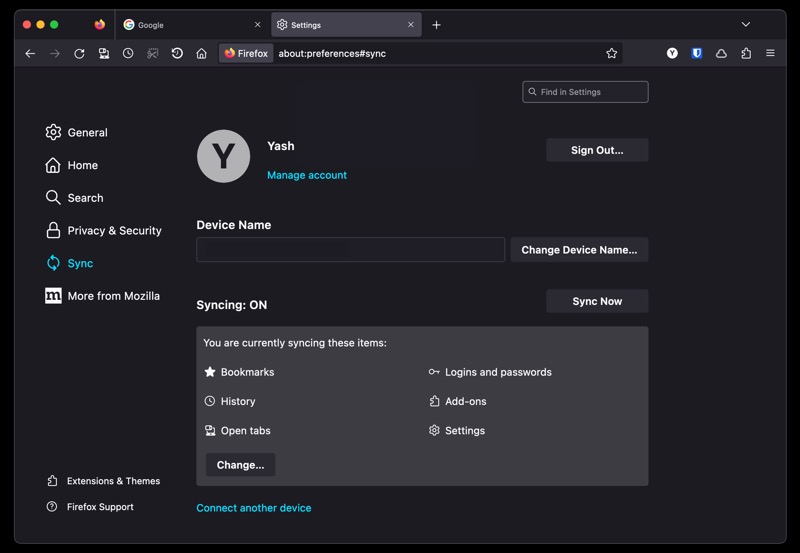Select the Sync category

(x=69, y=263)
